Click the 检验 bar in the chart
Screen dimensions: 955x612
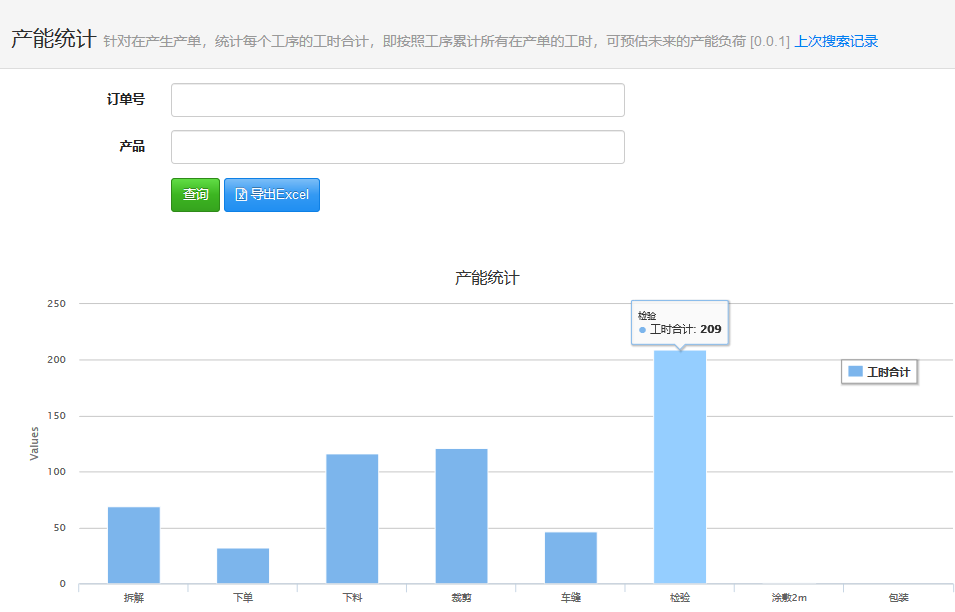click(680, 467)
